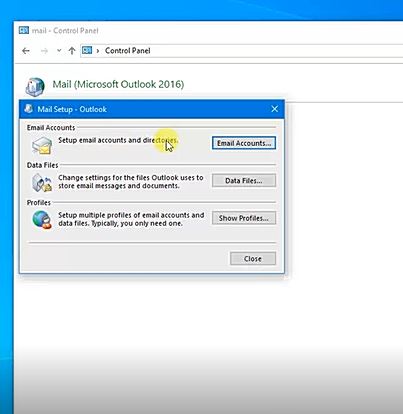Close the Mail Setup dialog with X
This screenshot has height=414, width=403.
click(x=275, y=109)
